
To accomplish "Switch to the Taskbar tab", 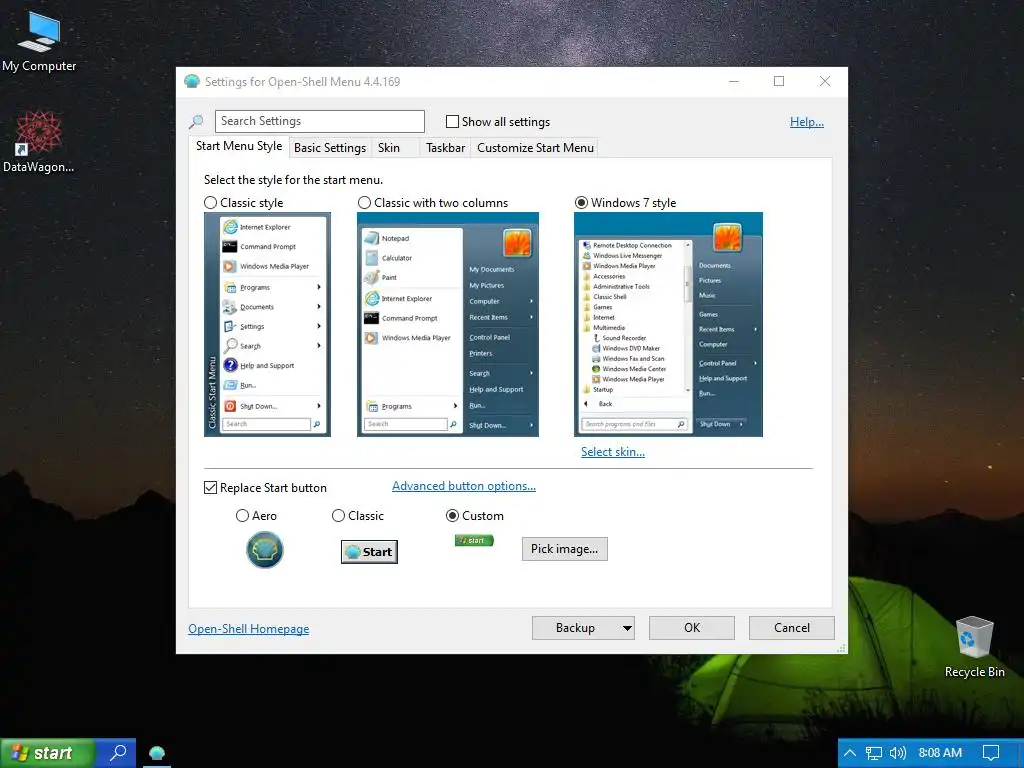I will tap(445, 148).
